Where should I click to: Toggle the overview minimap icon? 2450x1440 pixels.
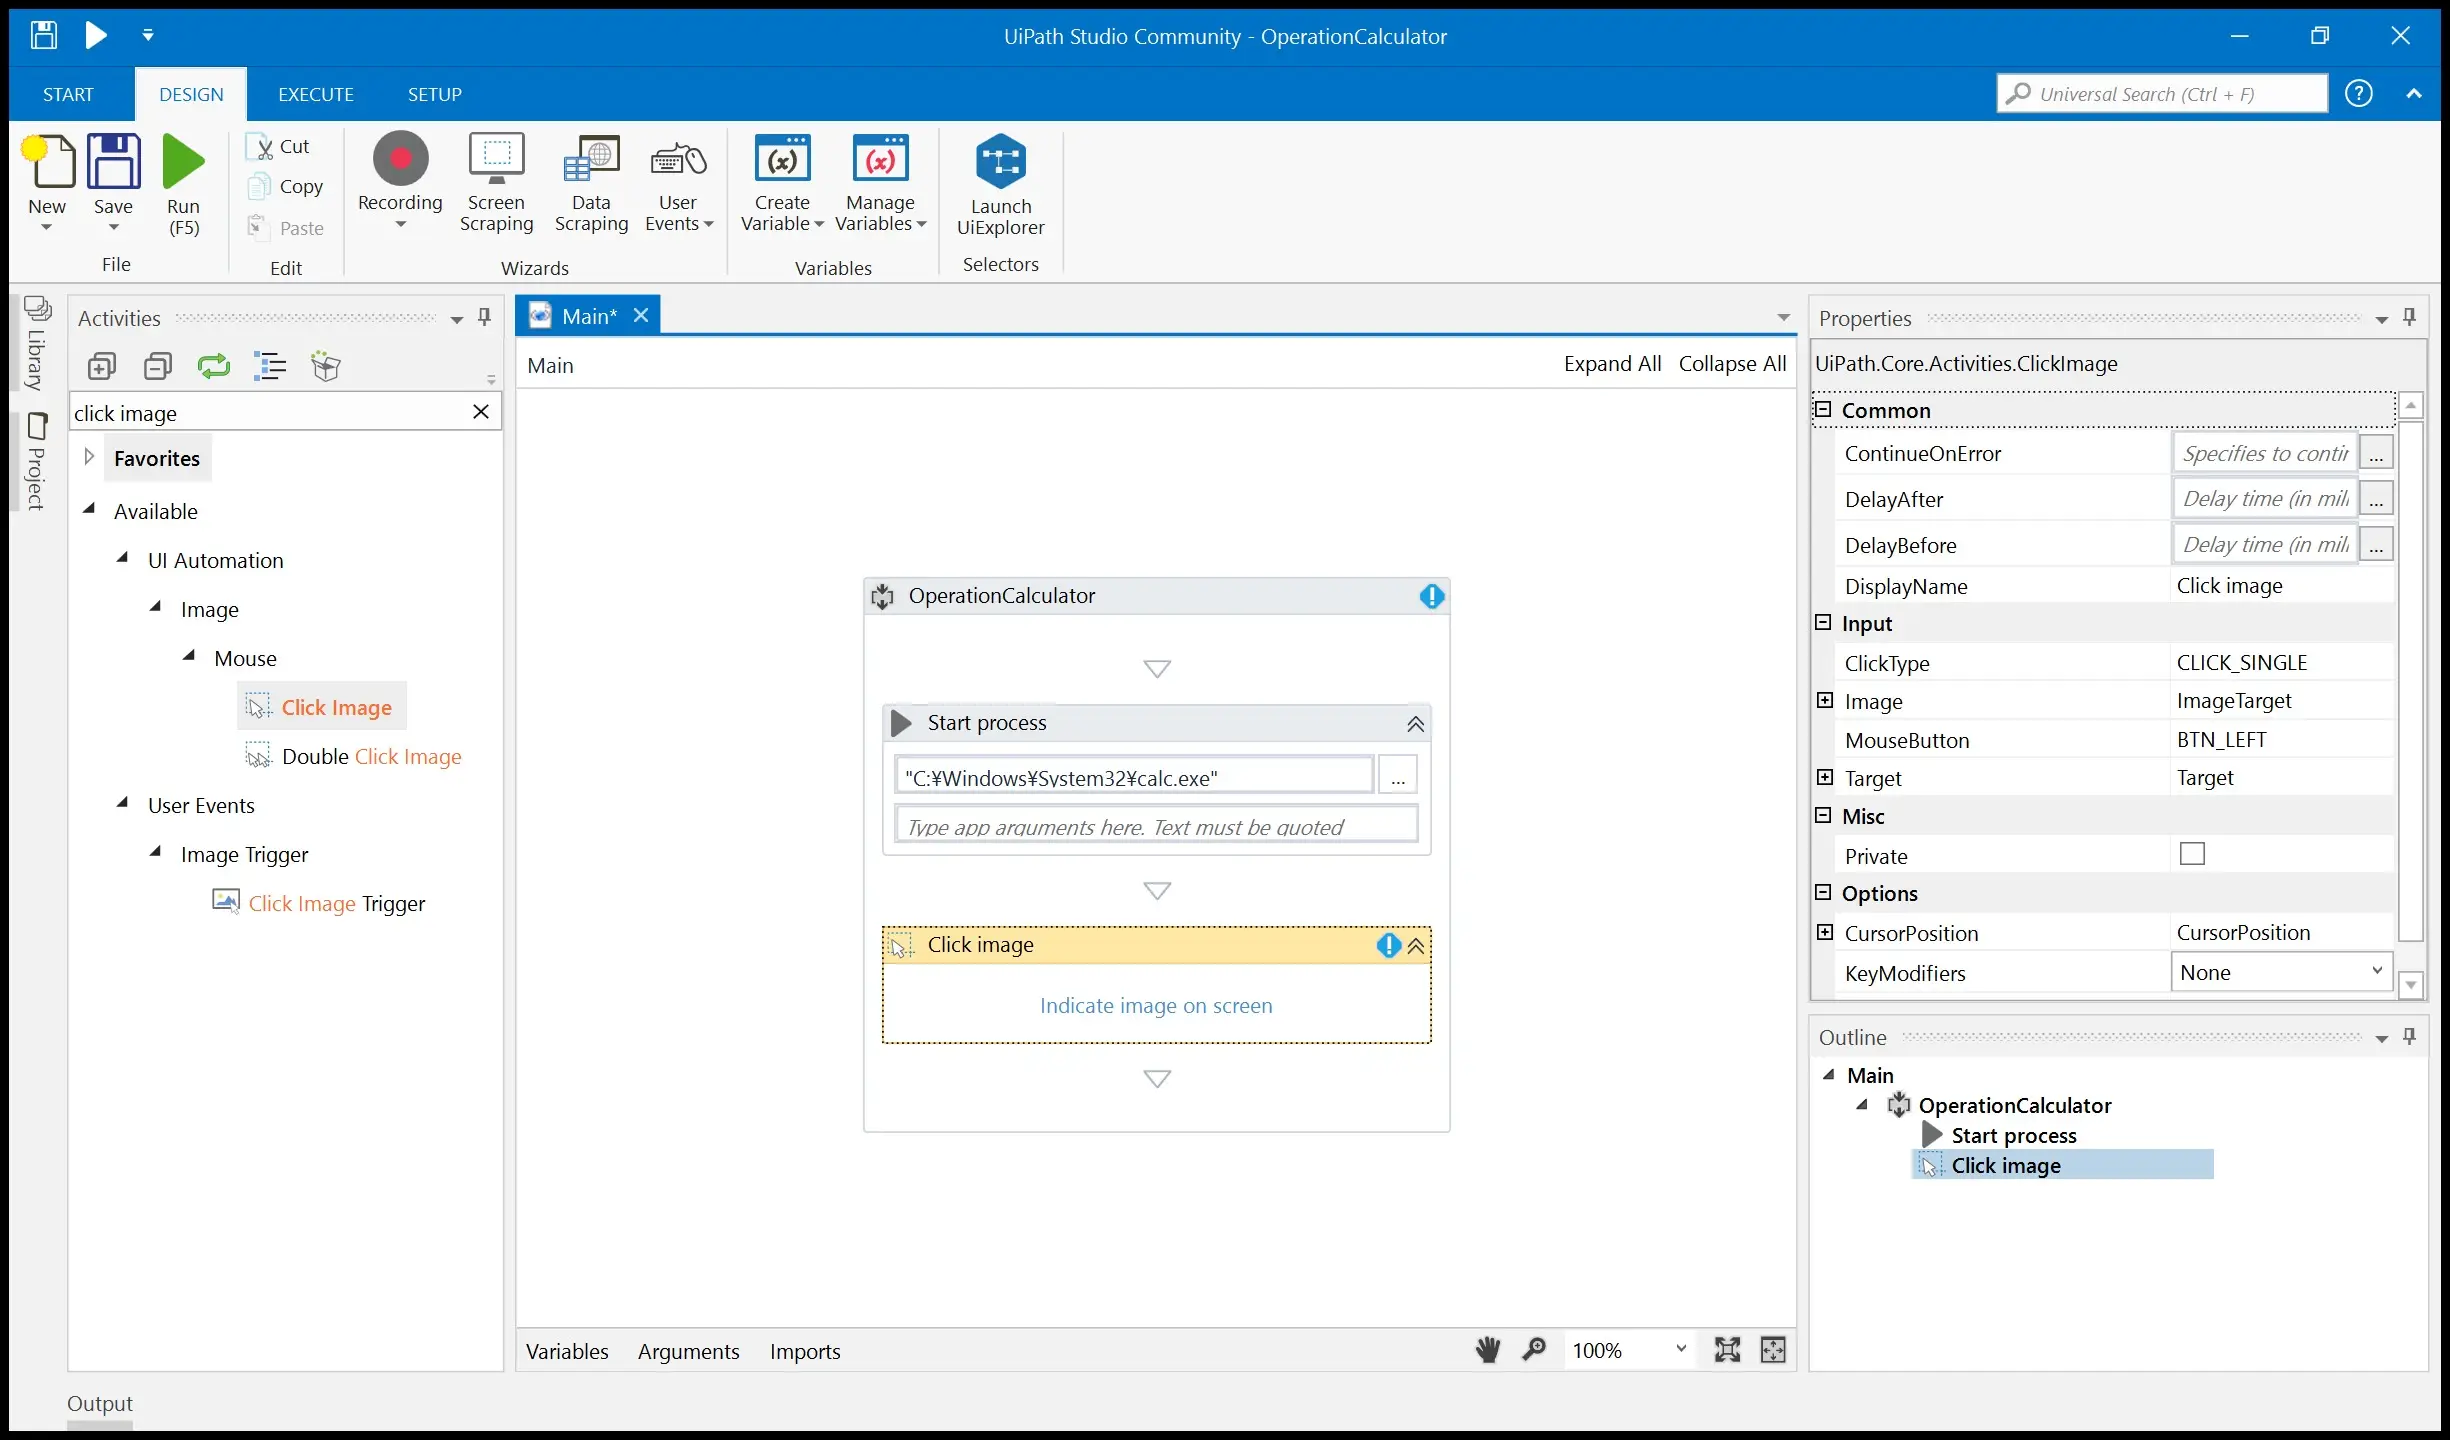1773,1350
